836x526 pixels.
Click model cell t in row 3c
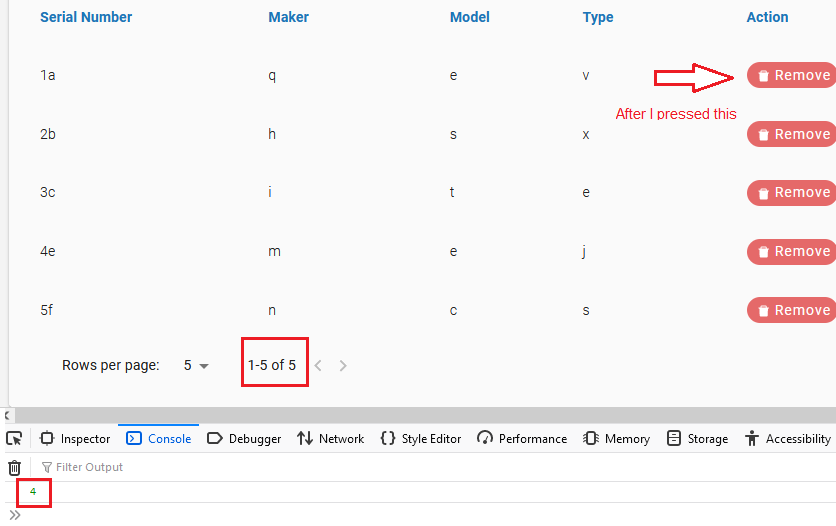coord(452,192)
